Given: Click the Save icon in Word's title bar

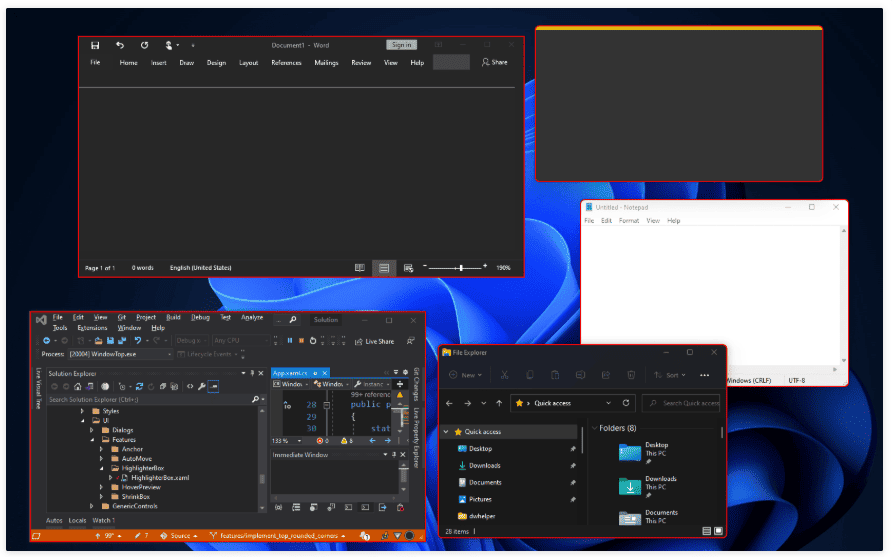Looking at the screenshot, I should pos(95,46).
